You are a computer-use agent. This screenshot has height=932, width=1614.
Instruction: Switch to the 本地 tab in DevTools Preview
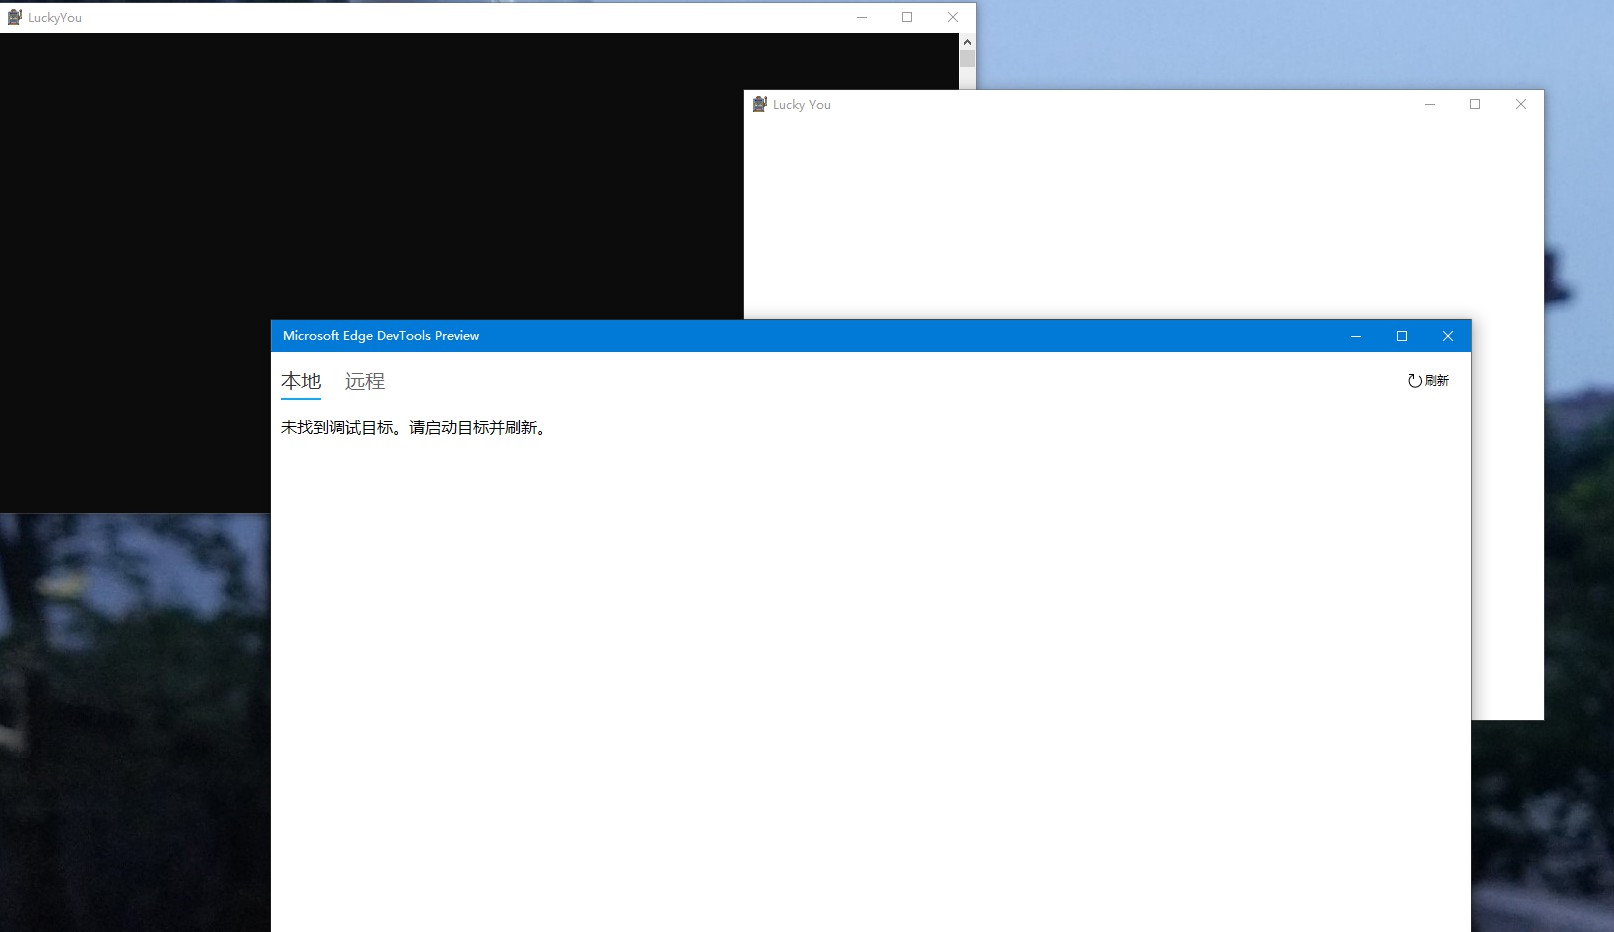click(301, 381)
